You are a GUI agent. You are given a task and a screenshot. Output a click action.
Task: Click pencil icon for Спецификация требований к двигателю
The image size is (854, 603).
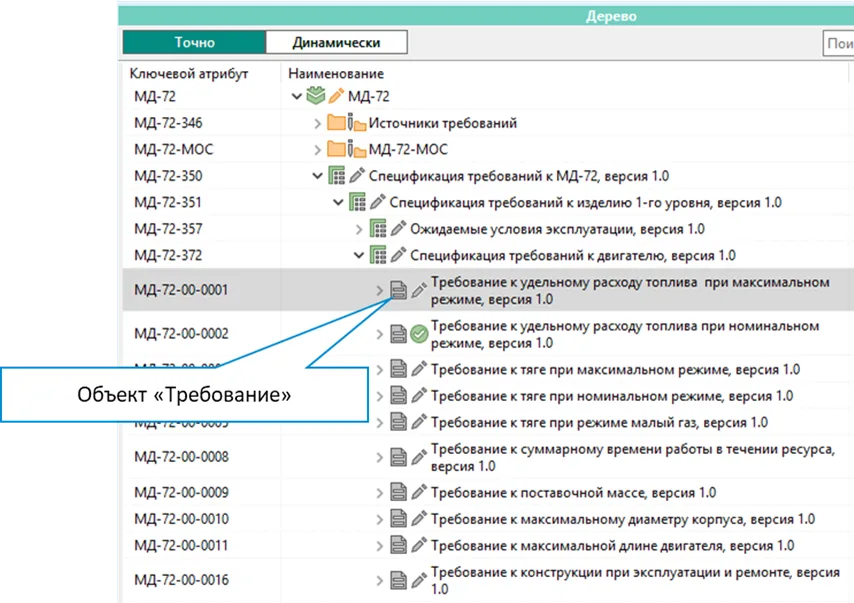point(398,255)
